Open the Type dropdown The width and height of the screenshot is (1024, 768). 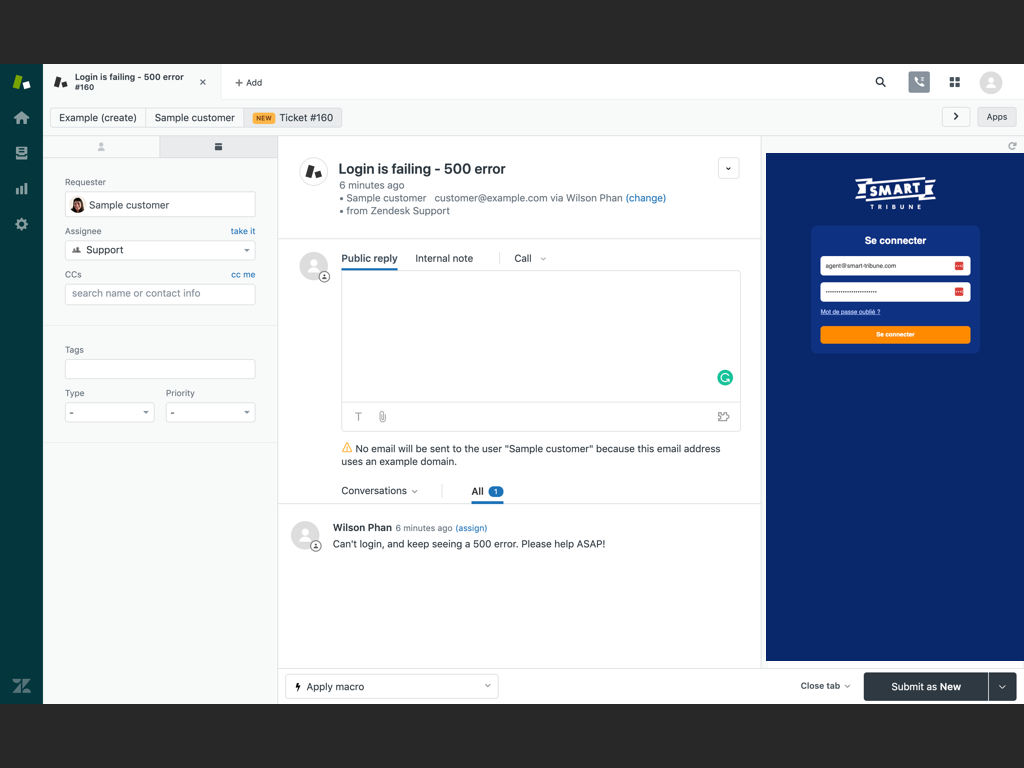click(109, 412)
